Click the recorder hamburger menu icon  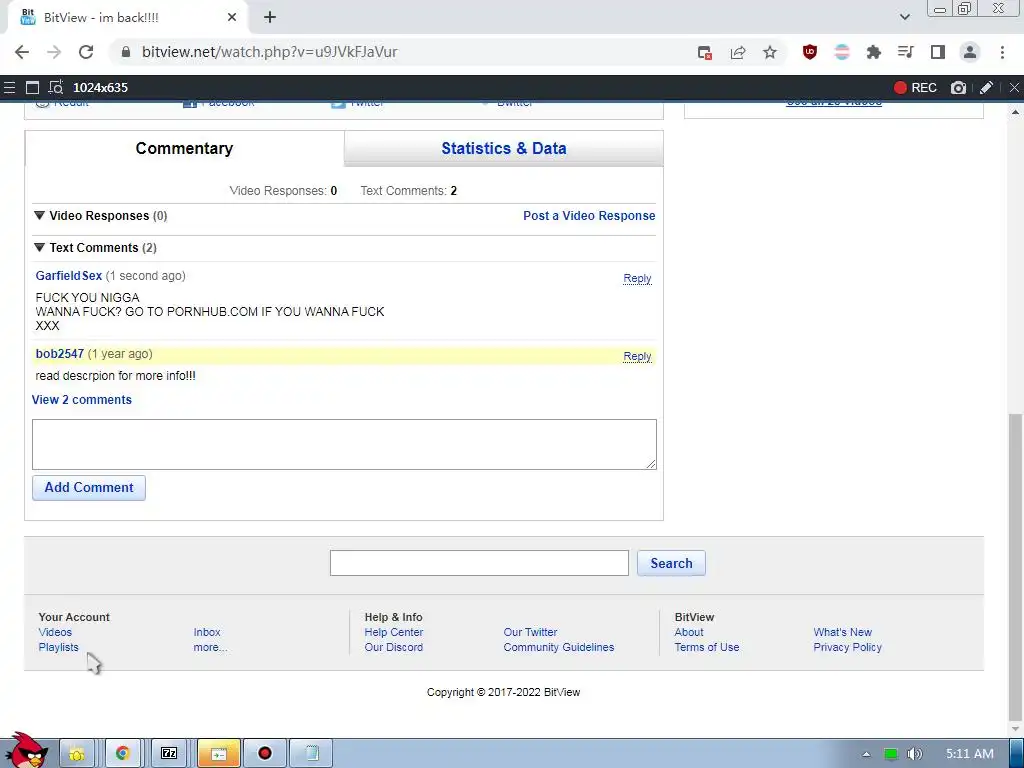[x=9, y=88]
